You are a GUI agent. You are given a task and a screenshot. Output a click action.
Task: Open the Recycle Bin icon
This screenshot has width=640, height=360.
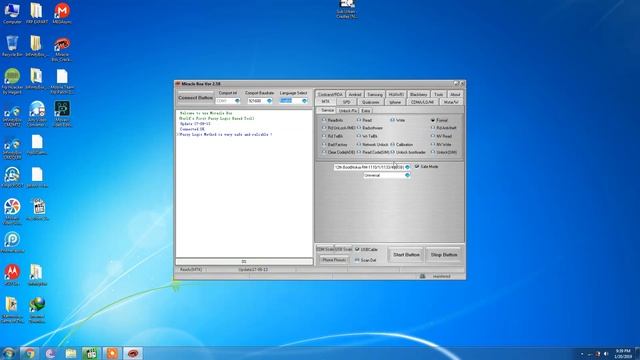[x=12, y=46]
